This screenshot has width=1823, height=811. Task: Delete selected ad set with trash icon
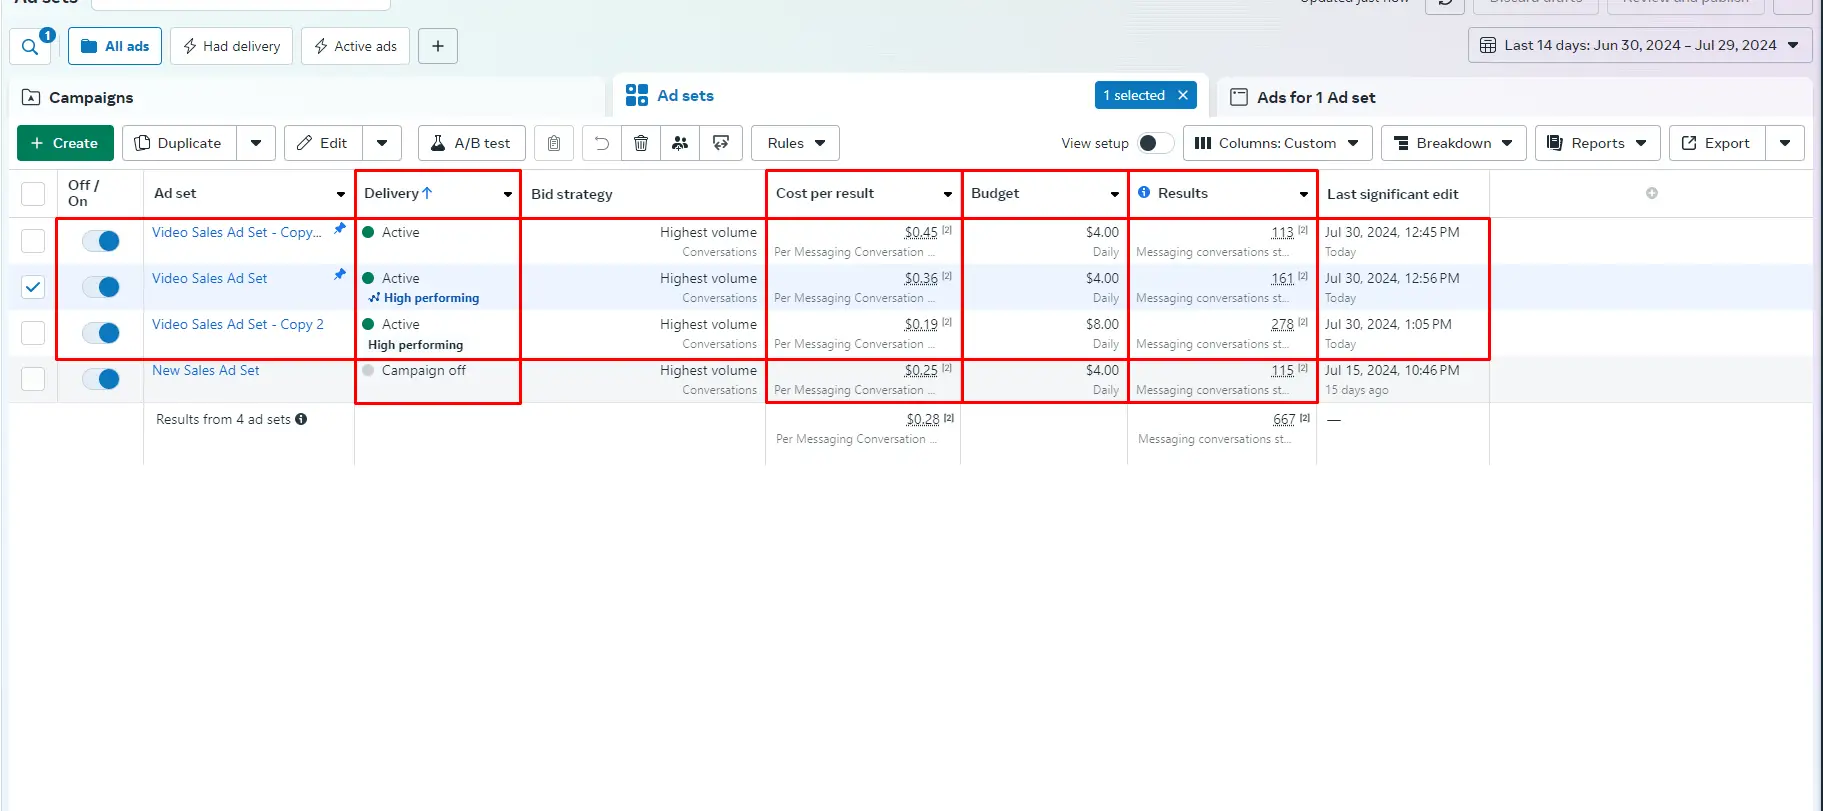pos(641,143)
